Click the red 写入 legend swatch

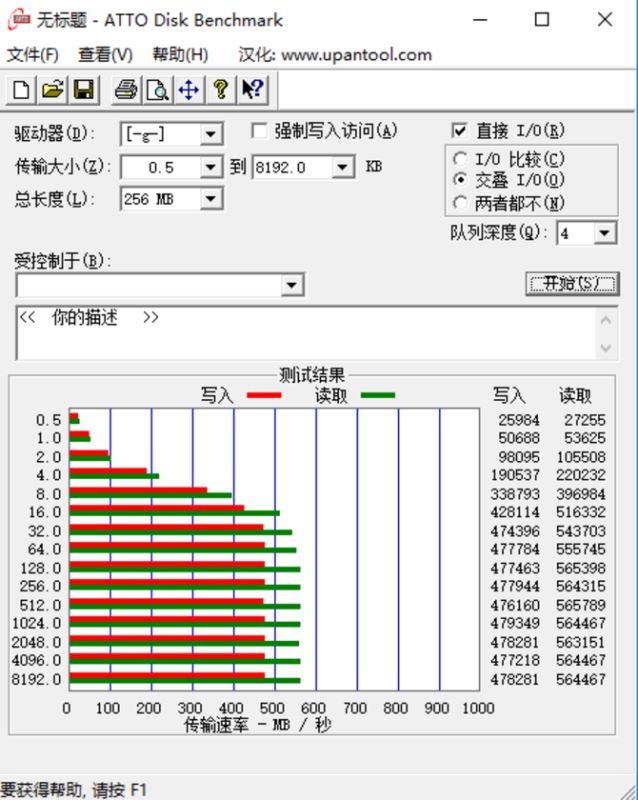(263, 395)
